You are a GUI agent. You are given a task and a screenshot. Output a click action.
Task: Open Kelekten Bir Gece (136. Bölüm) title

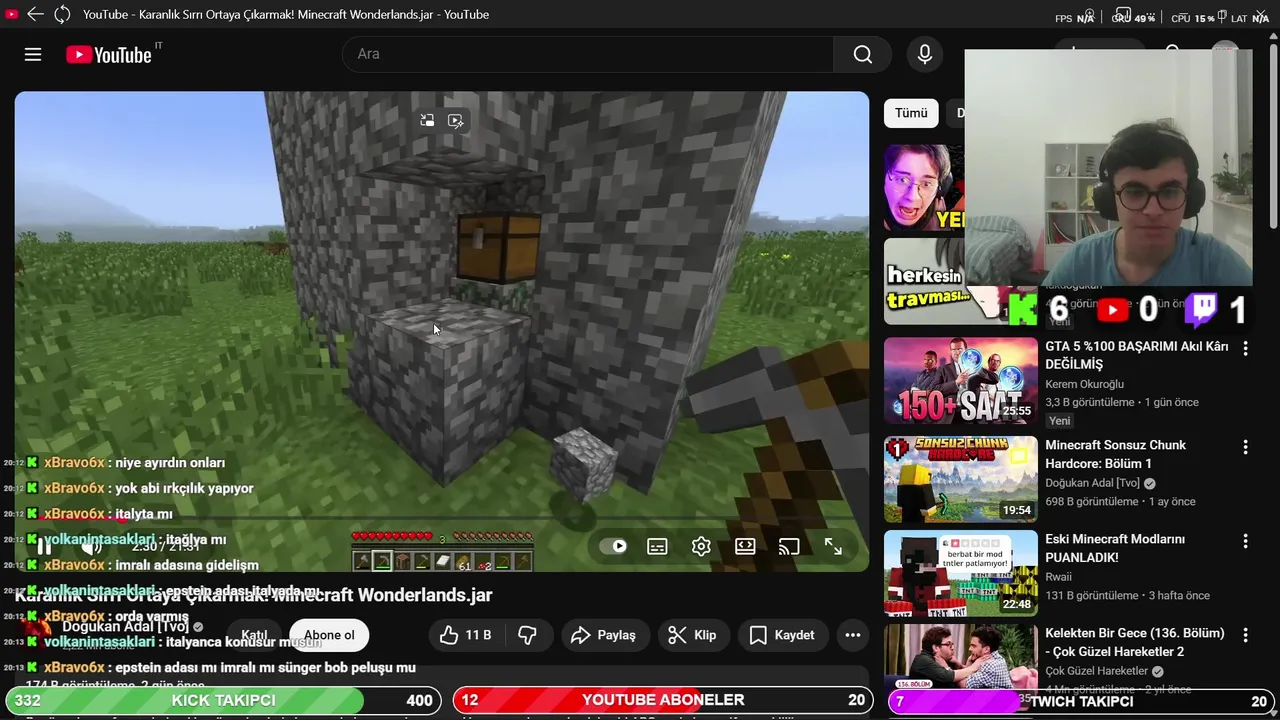click(x=1135, y=642)
